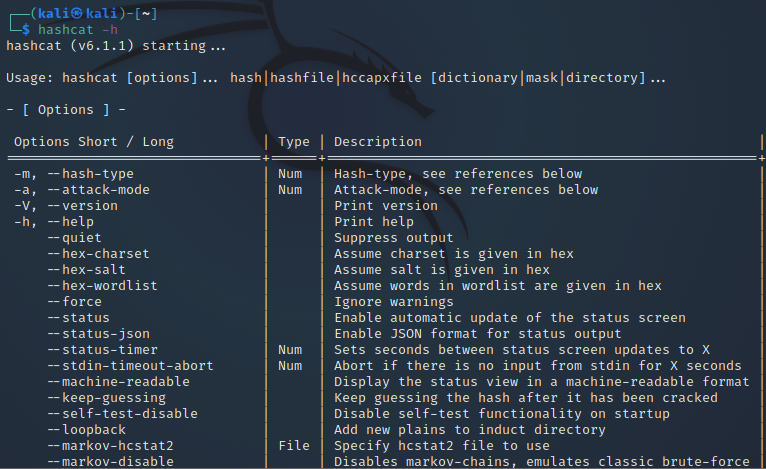
Task: Click the 'File' type for markov-hcstat2
Action: pyautogui.click(x=294, y=446)
